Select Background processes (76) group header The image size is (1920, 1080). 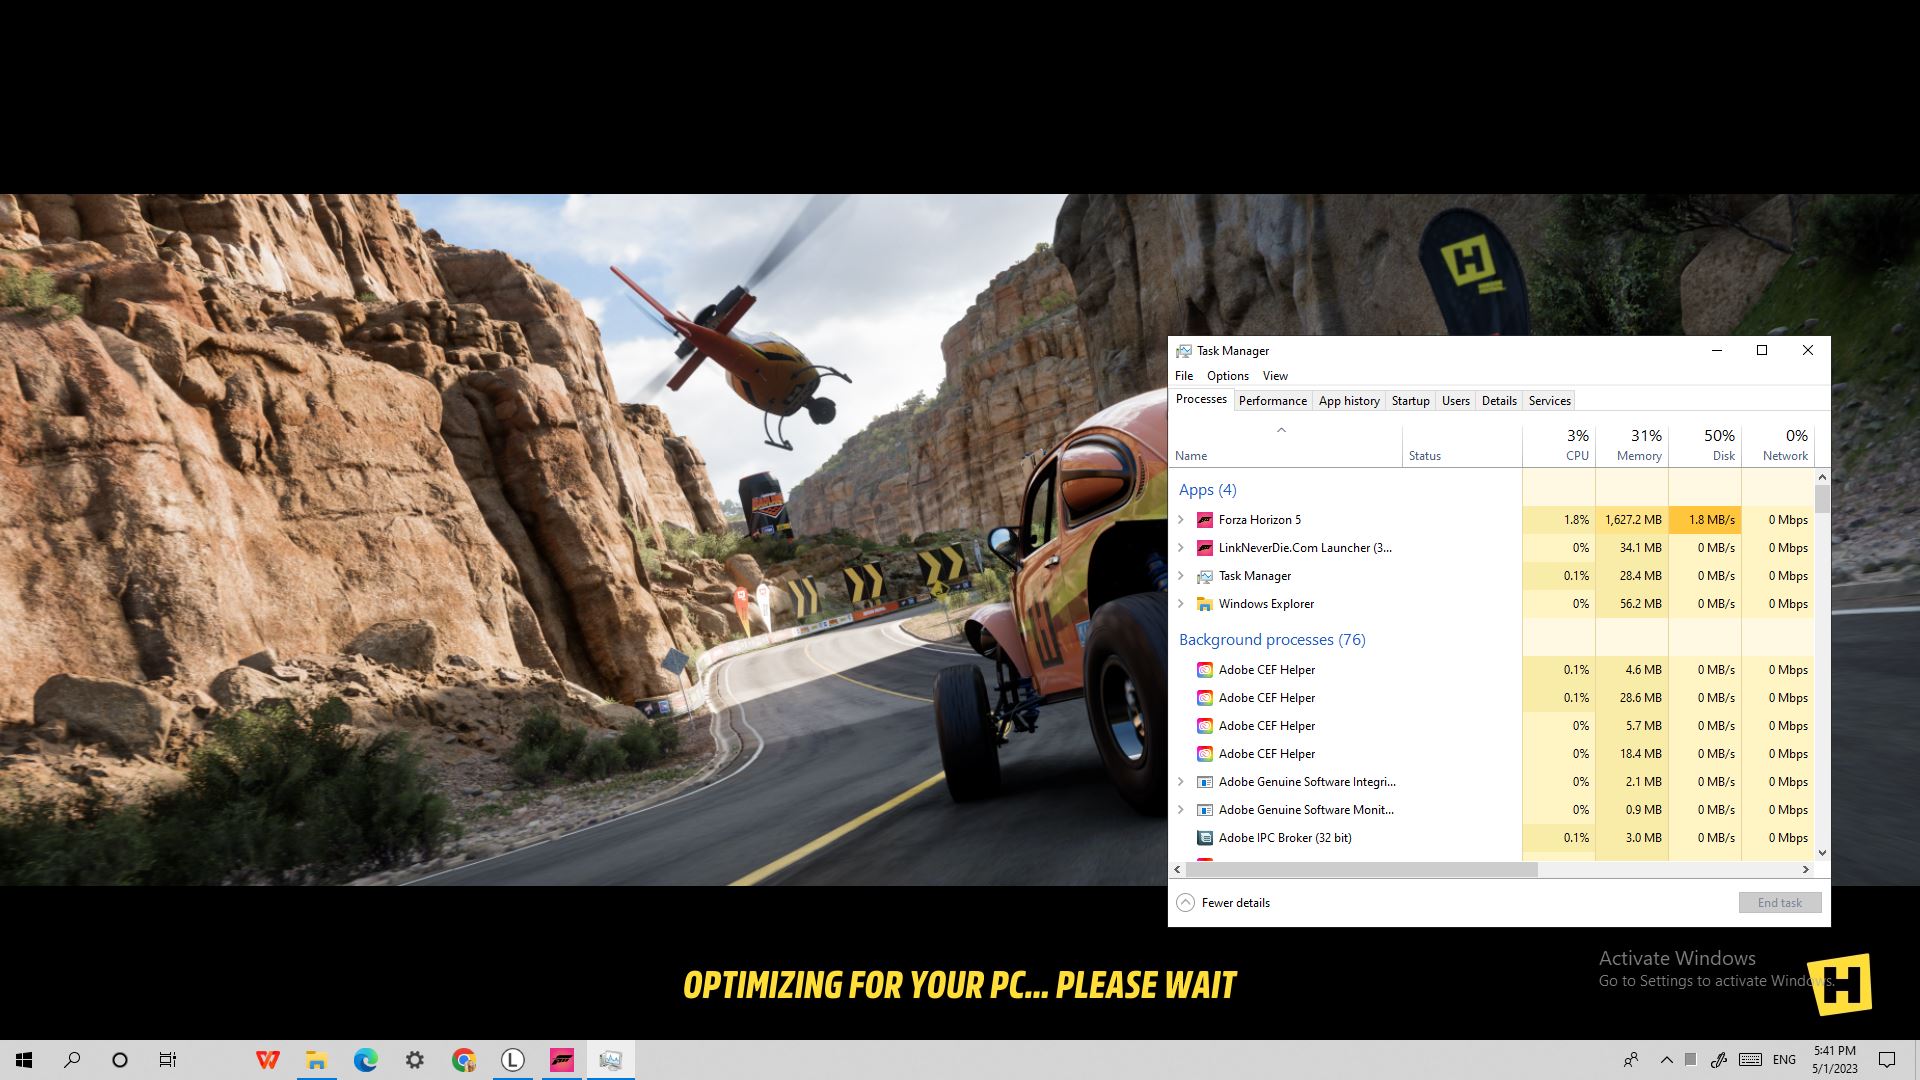(x=1272, y=640)
